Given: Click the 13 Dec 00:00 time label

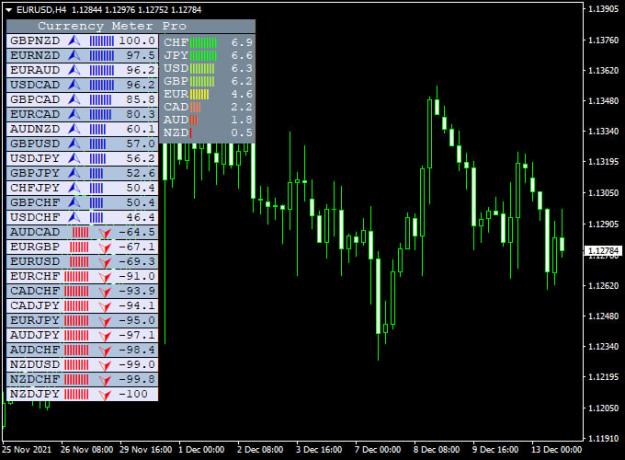Looking at the screenshot, I should pos(557,450).
